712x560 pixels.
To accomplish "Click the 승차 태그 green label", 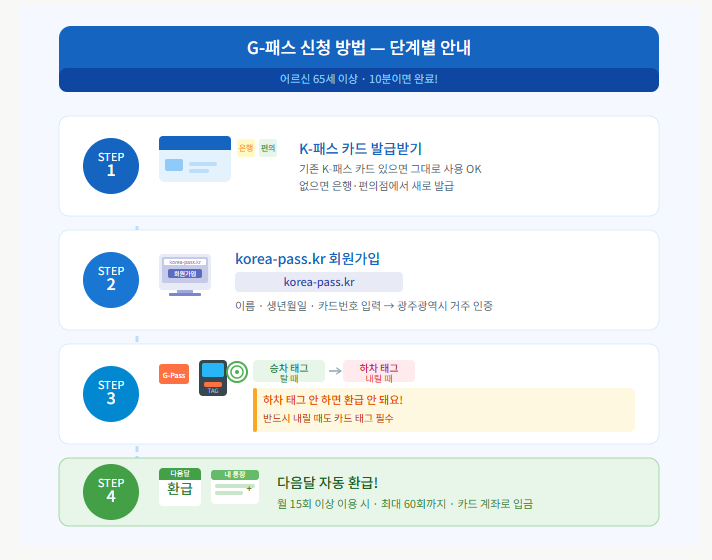I will (x=289, y=371).
